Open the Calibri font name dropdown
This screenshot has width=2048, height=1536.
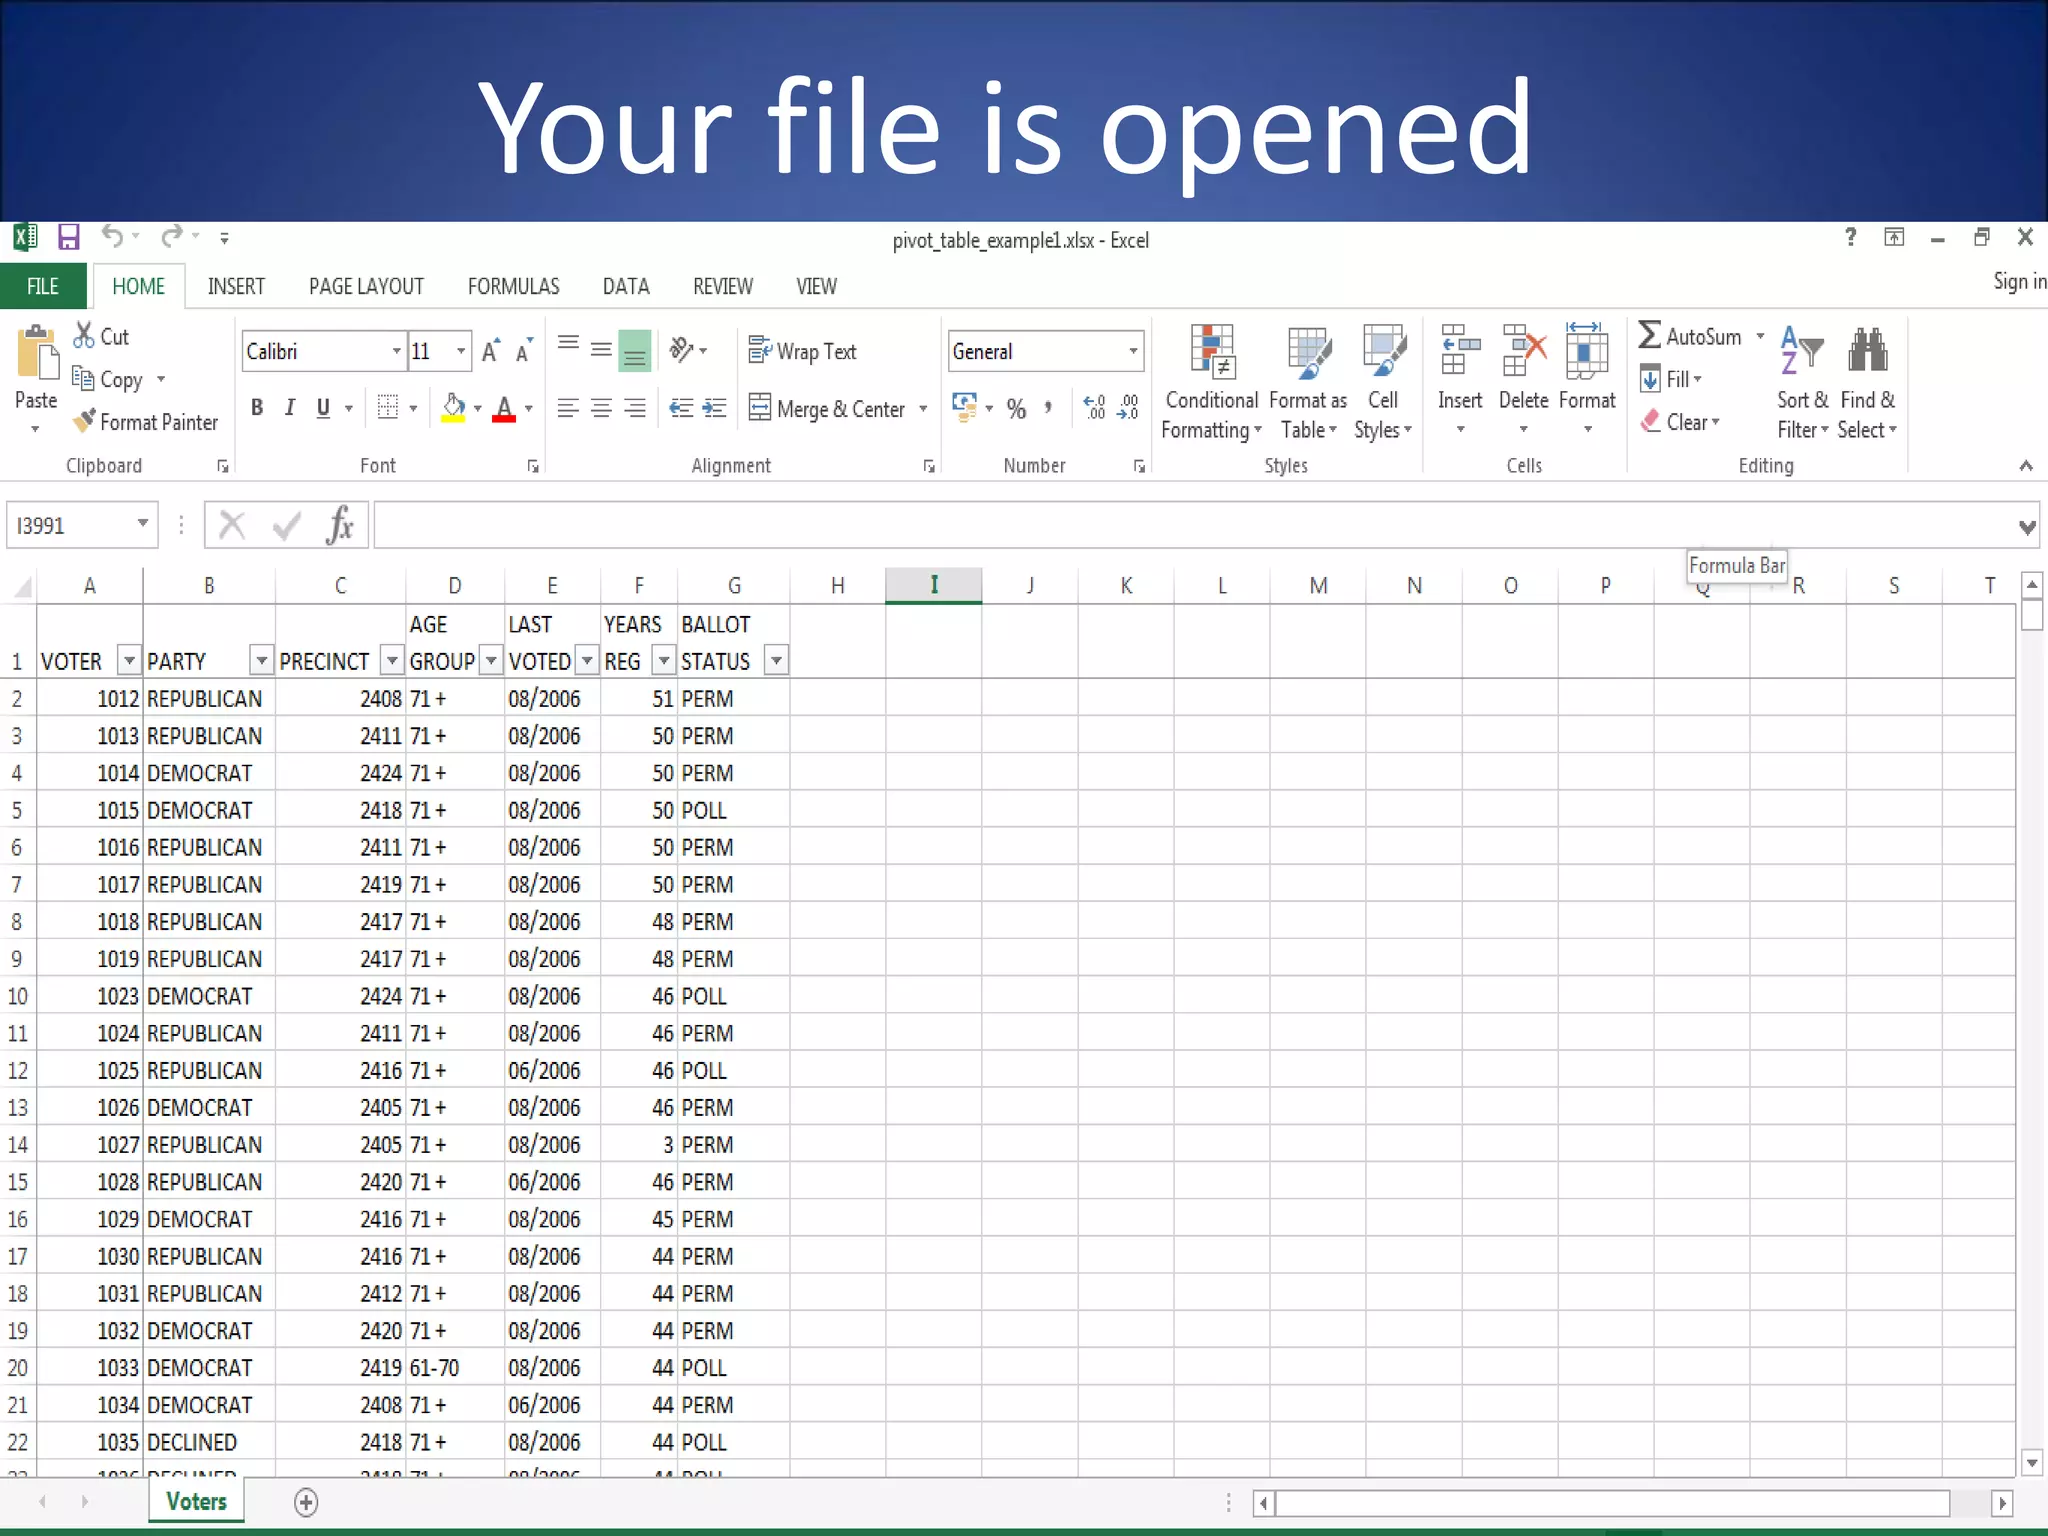click(x=396, y=351)
